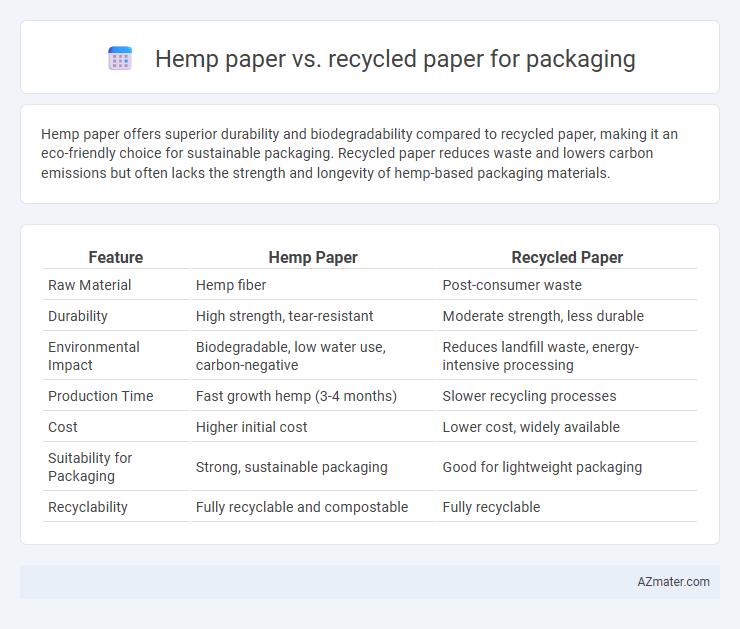Image resolution: width=740 pixels, height=629 pixels.
Task: Select the 'Environmental Impact' row label
Action: [x=94, y=356]
